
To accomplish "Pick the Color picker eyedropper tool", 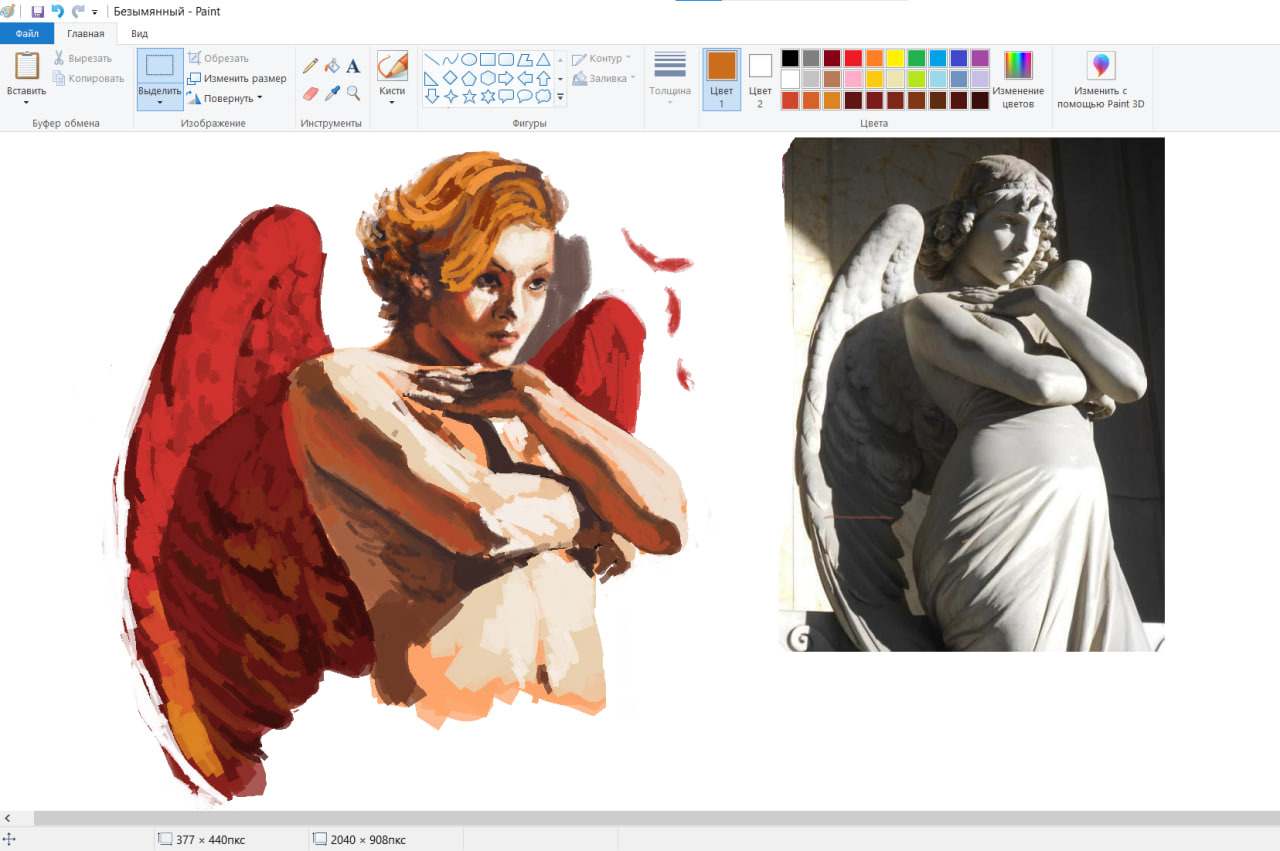I will point(332,93).
